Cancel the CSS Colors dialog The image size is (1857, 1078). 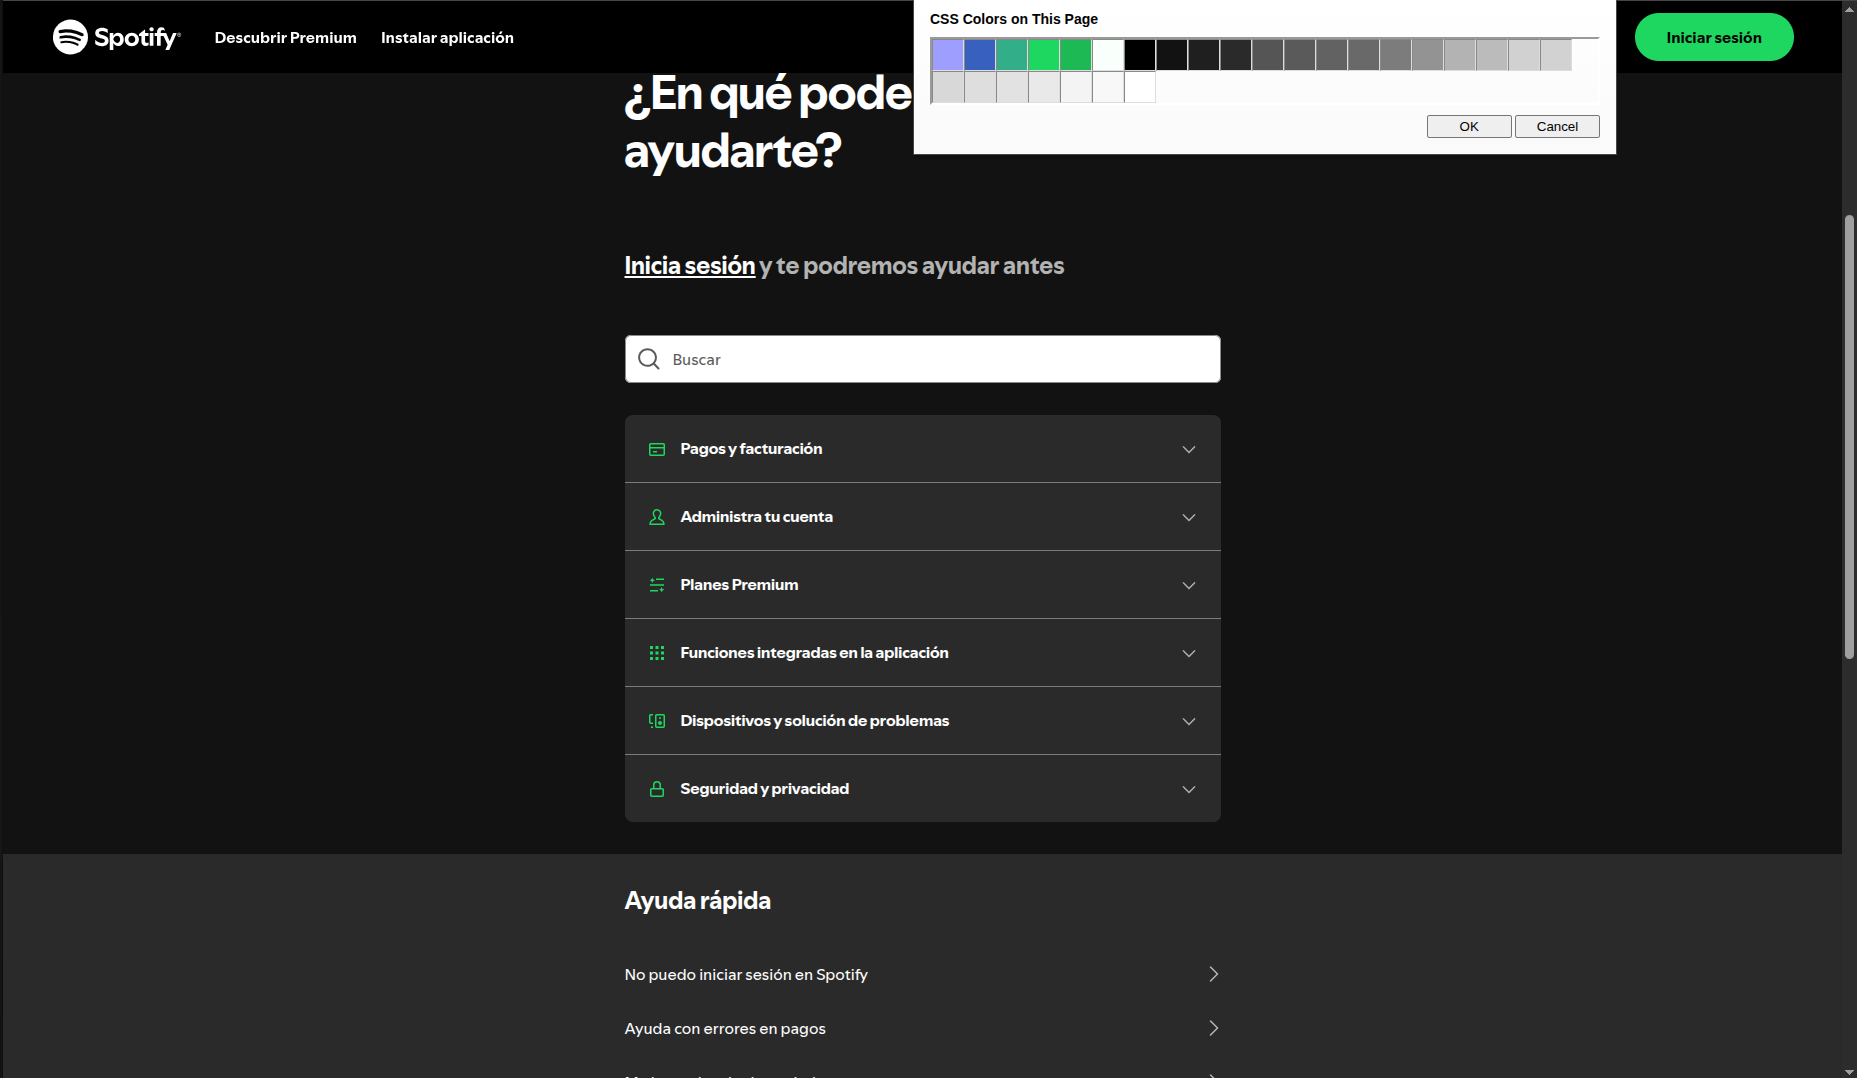1556,127
